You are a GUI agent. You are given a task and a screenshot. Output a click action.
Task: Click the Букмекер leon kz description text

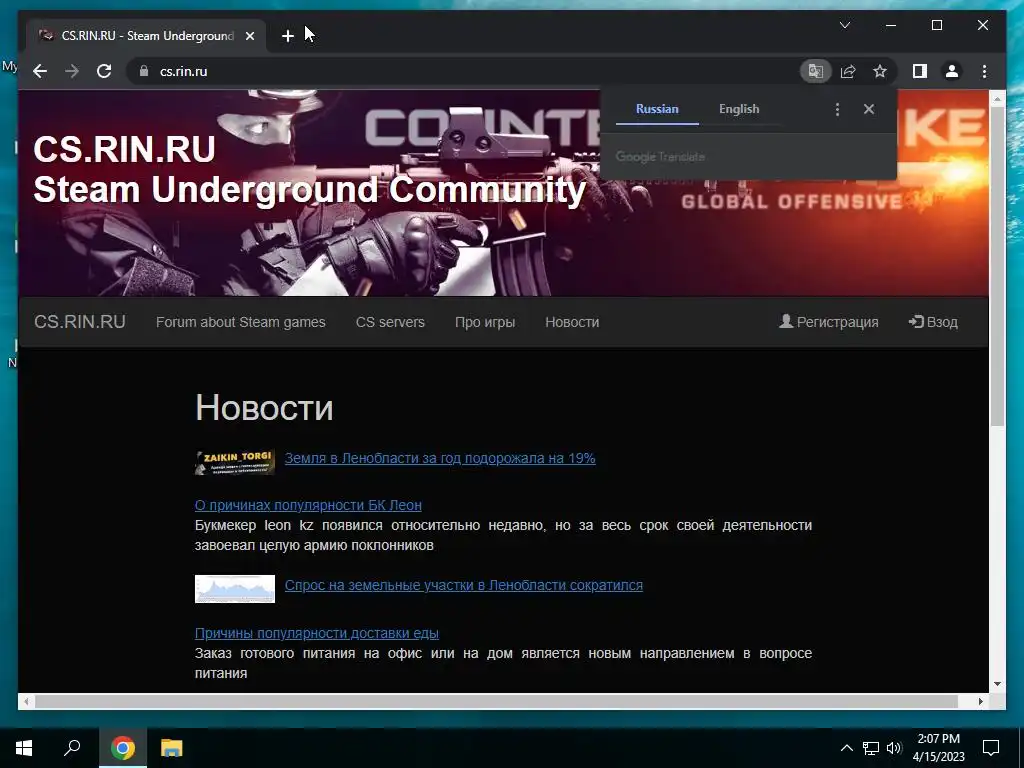503,535
